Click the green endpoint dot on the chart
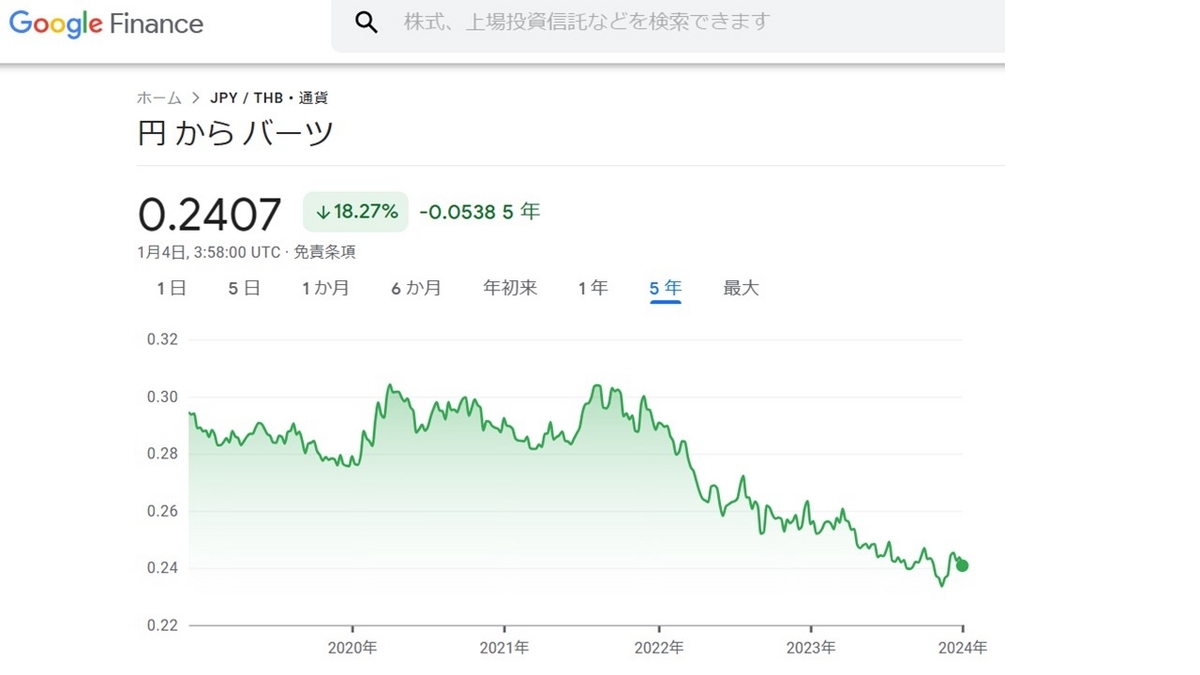This screenshot has height=675, width=1200. [x=961, y=565]
